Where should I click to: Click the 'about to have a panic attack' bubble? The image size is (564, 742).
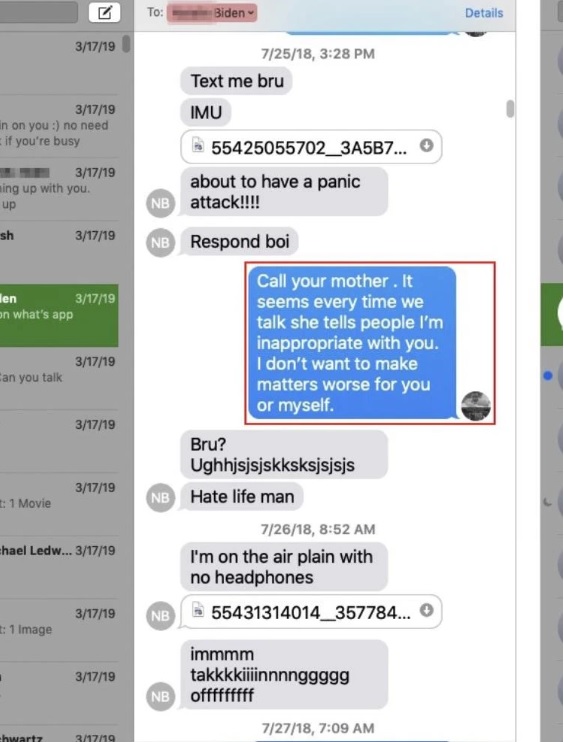pos(284,192)
